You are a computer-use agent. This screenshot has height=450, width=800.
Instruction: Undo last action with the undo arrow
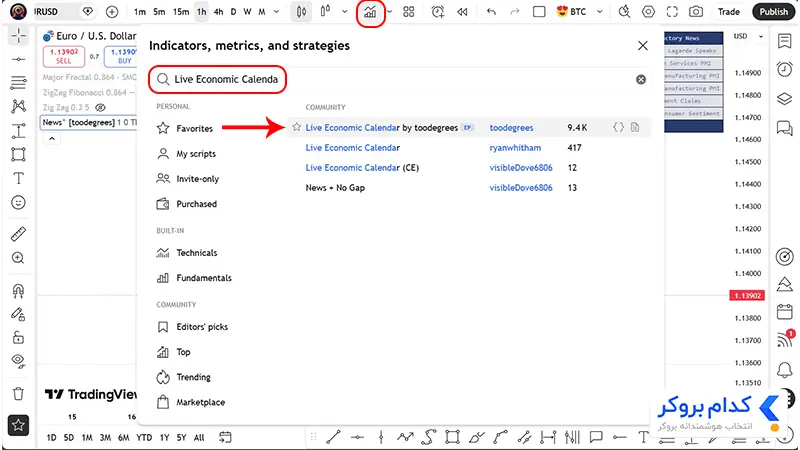491,12
